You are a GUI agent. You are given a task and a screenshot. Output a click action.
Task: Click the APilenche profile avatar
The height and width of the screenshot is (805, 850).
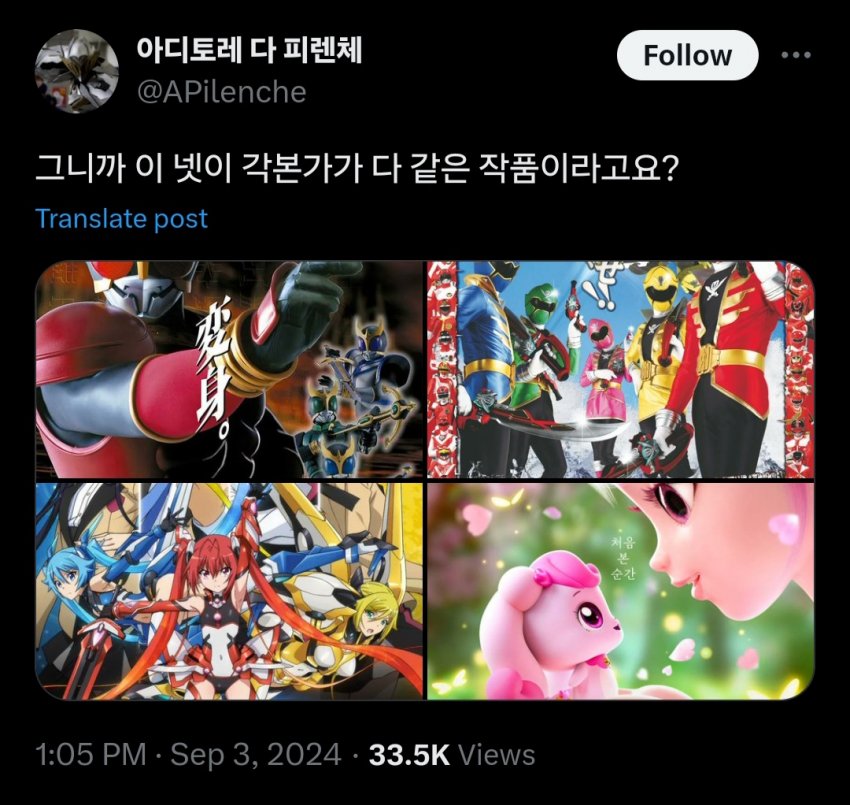coord(76,72)
